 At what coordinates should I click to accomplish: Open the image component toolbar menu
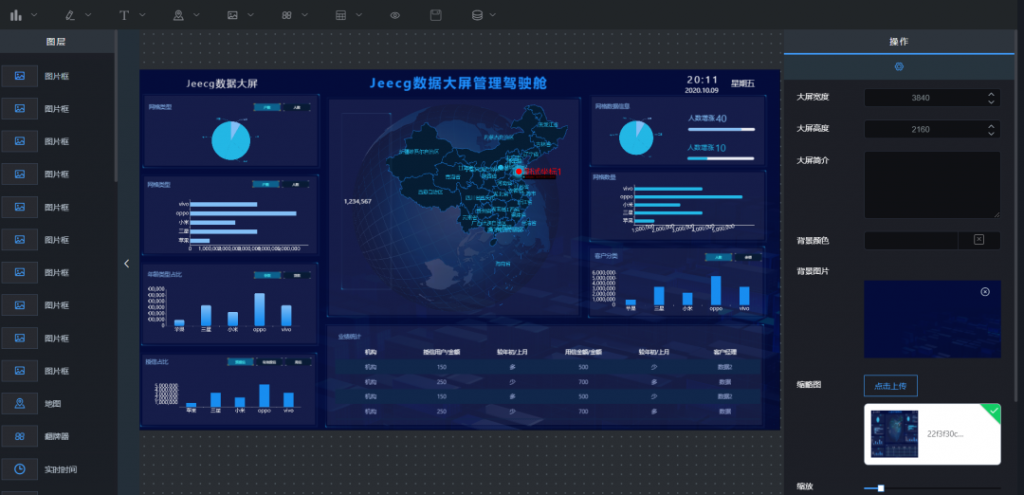[x=240, y=15]
